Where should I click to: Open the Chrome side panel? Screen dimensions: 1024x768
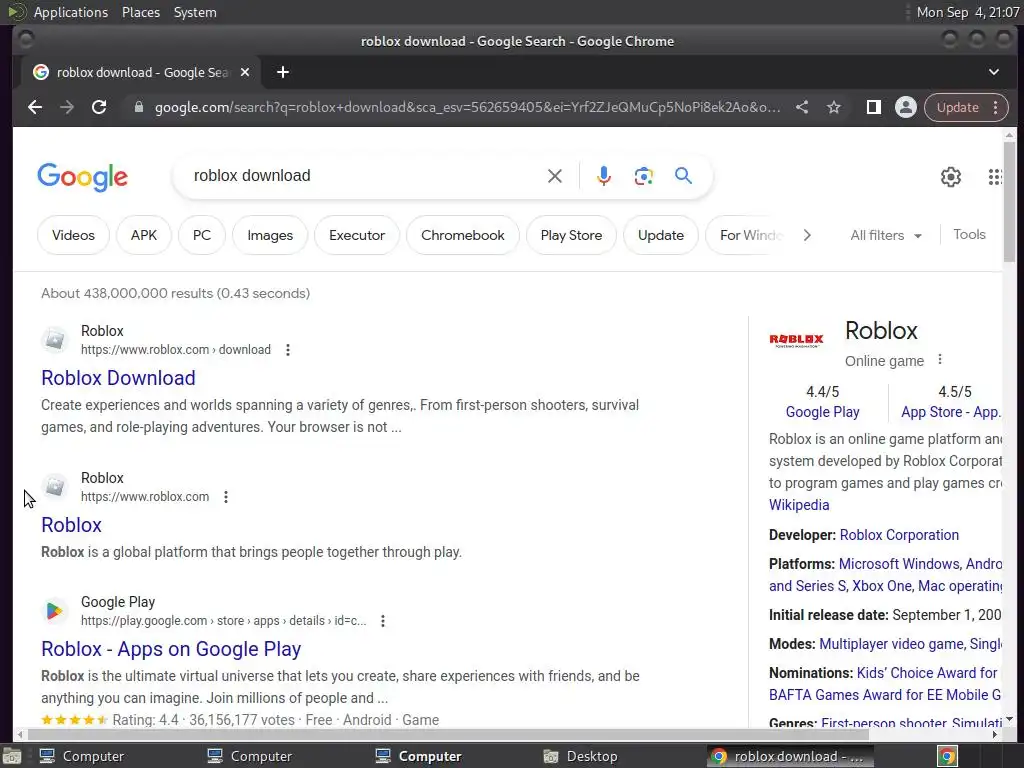click(x=873, y=107)
